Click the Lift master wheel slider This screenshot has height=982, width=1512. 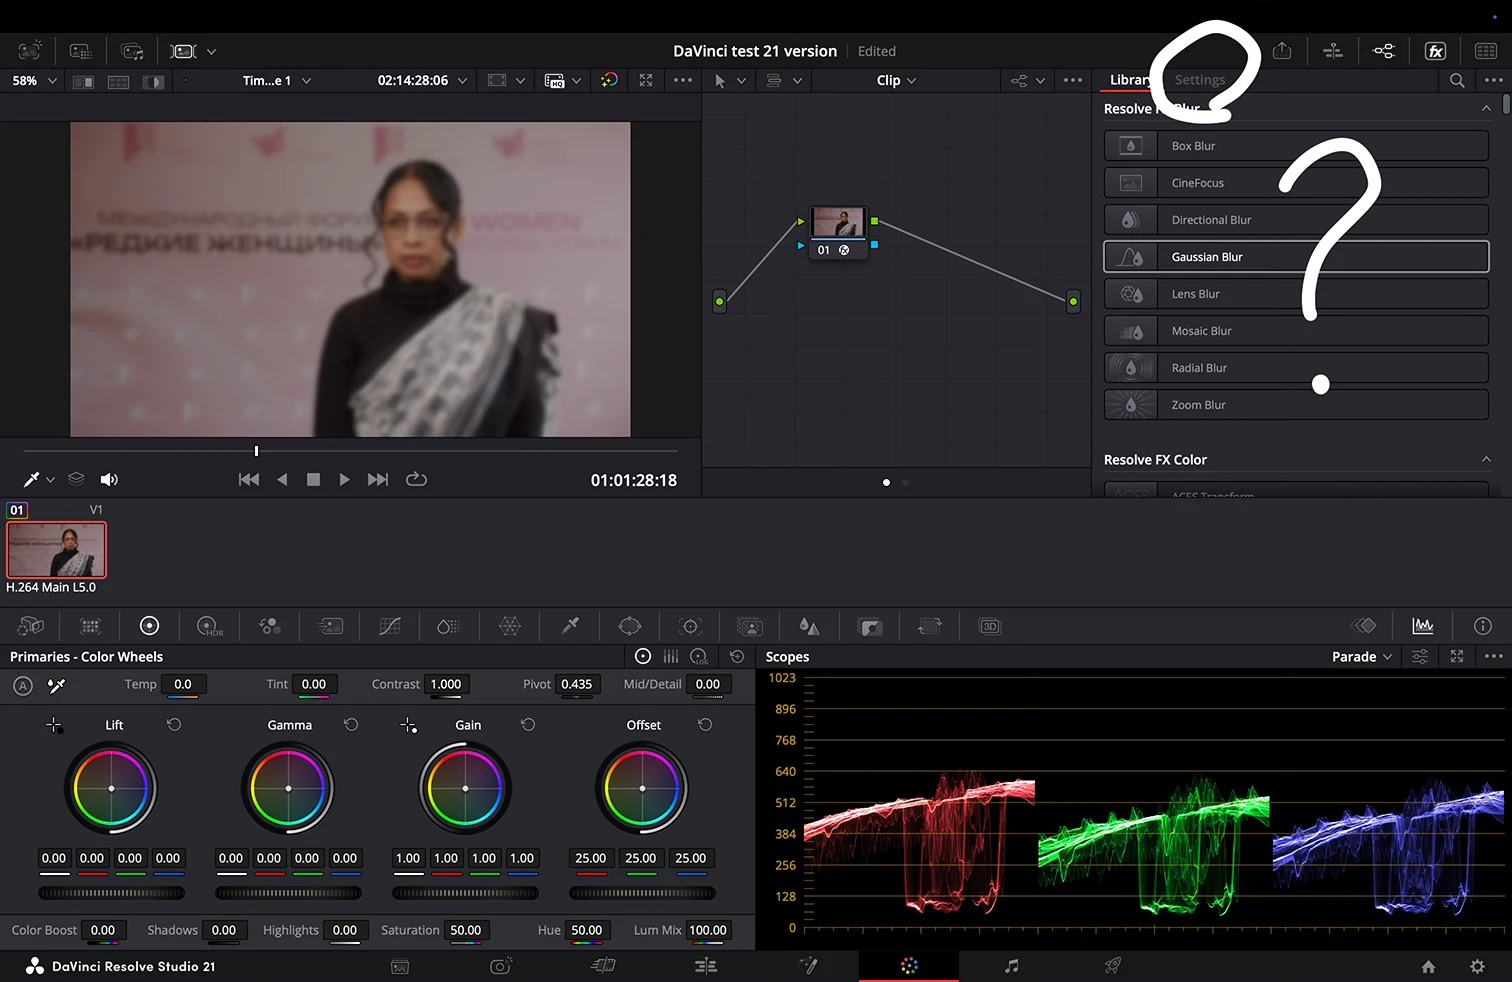point(111,893)
